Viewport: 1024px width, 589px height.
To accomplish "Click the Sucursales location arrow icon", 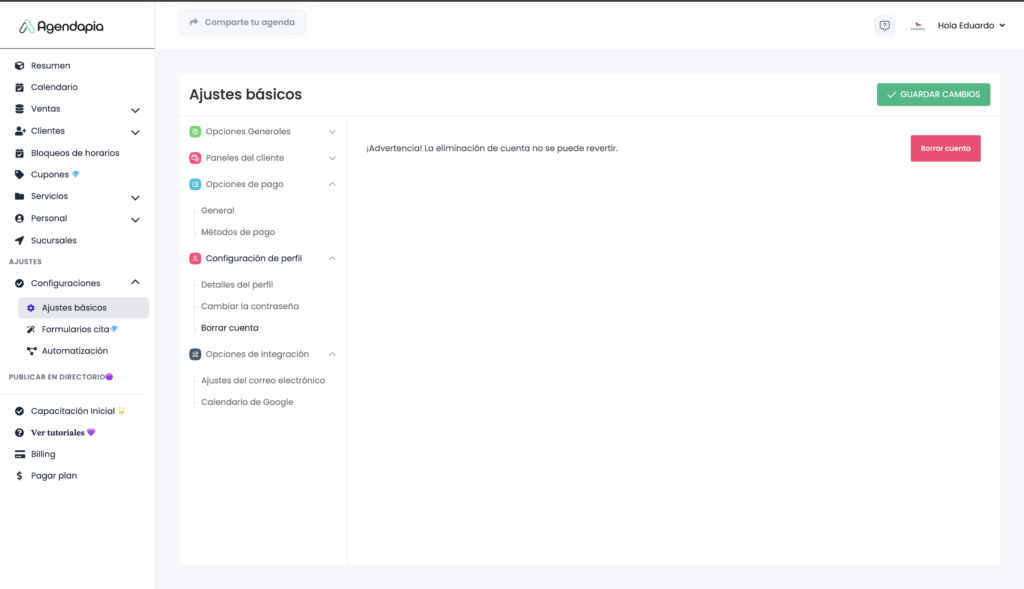I will (20, 241).
